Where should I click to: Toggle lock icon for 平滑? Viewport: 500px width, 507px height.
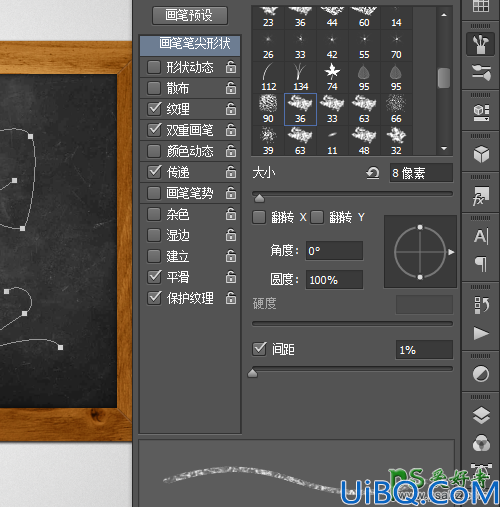pos(231,277)
